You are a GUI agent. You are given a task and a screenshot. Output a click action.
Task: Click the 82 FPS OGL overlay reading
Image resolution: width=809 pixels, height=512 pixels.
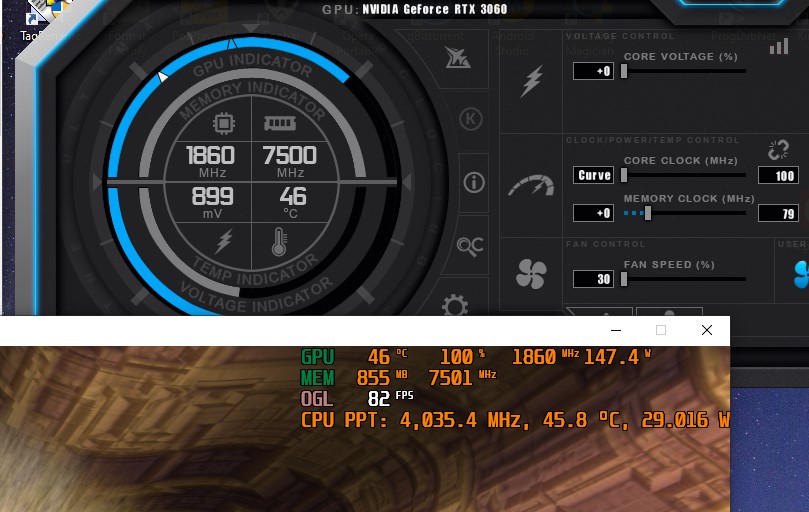point(390,398)
